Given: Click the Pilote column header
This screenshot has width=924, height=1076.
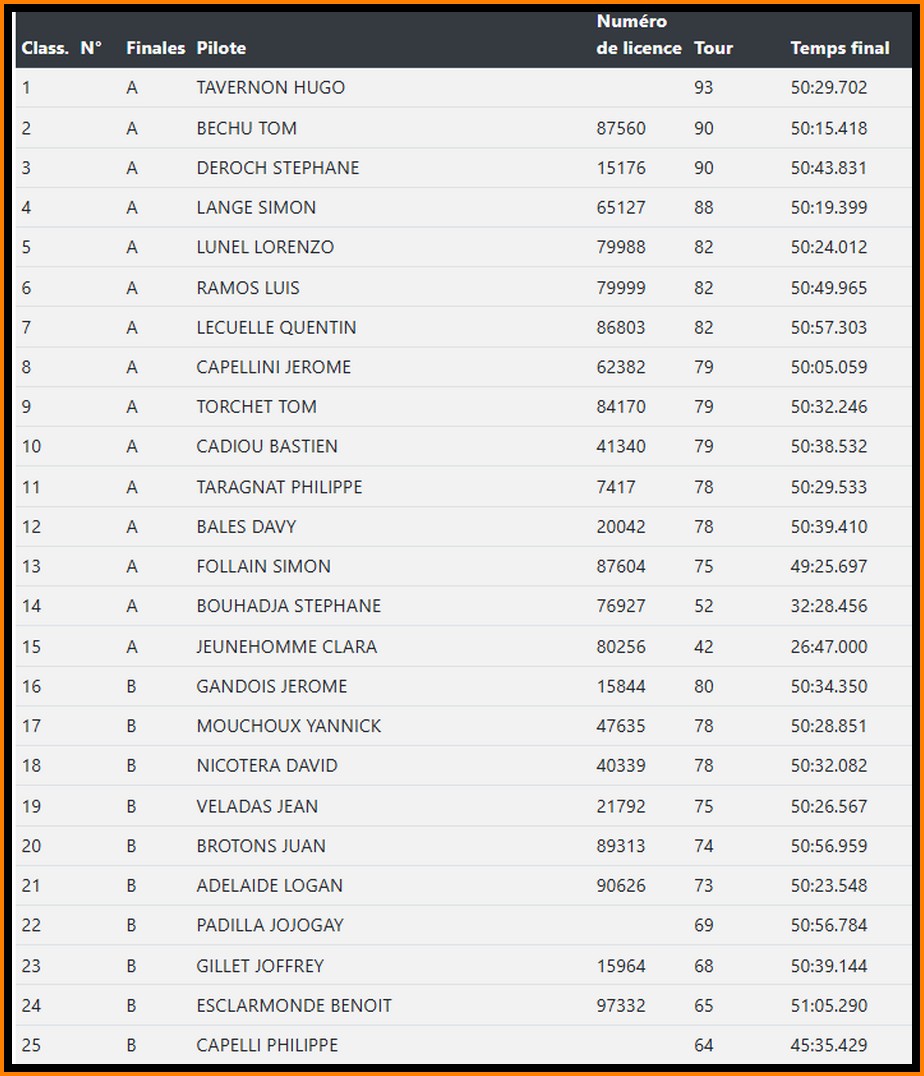Looking at the screenshot, I should pos(221,48).
